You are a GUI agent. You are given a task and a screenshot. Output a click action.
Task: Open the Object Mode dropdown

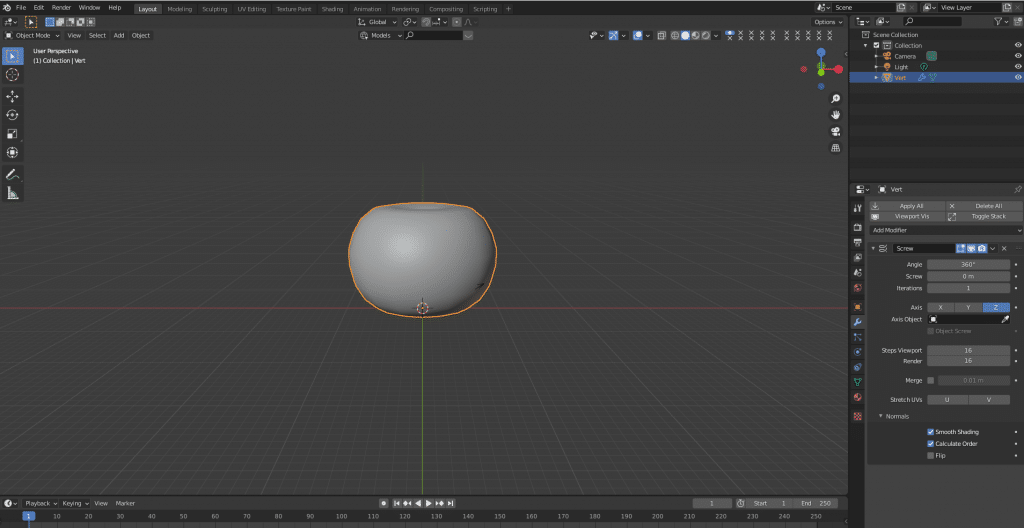(x=32, y=35)
